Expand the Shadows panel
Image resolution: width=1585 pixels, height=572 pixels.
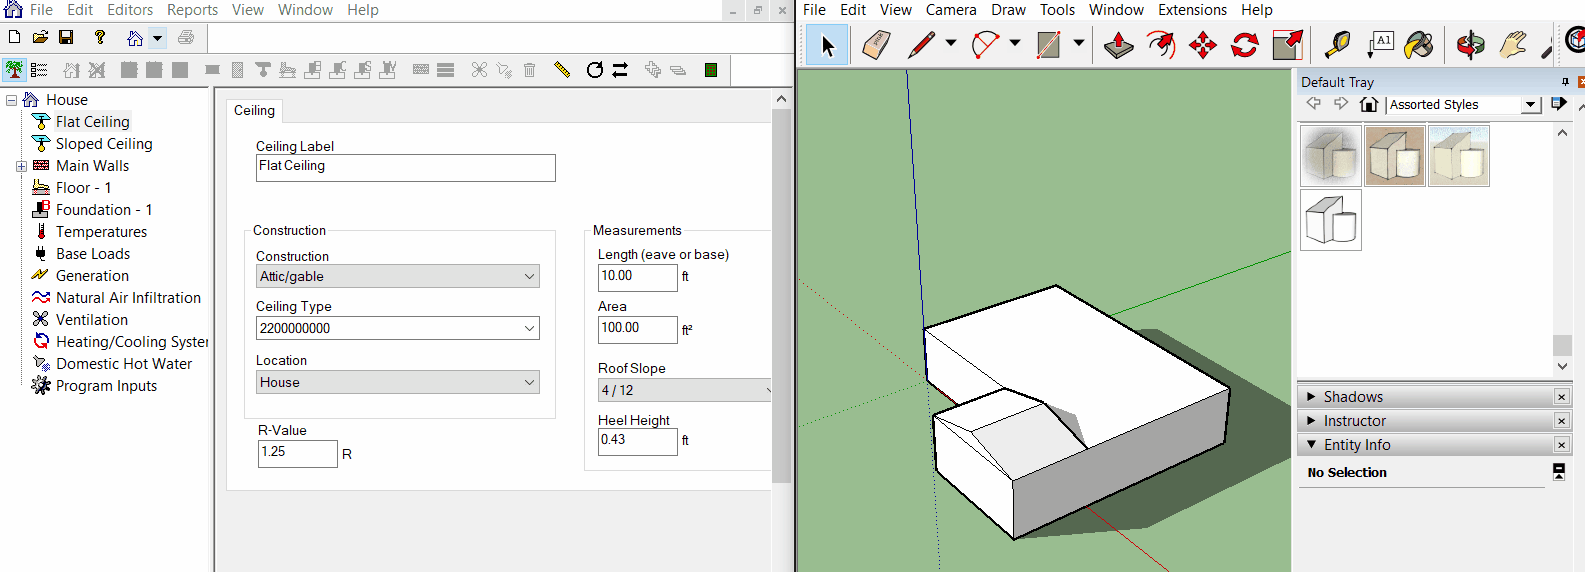click(1312, 397)
